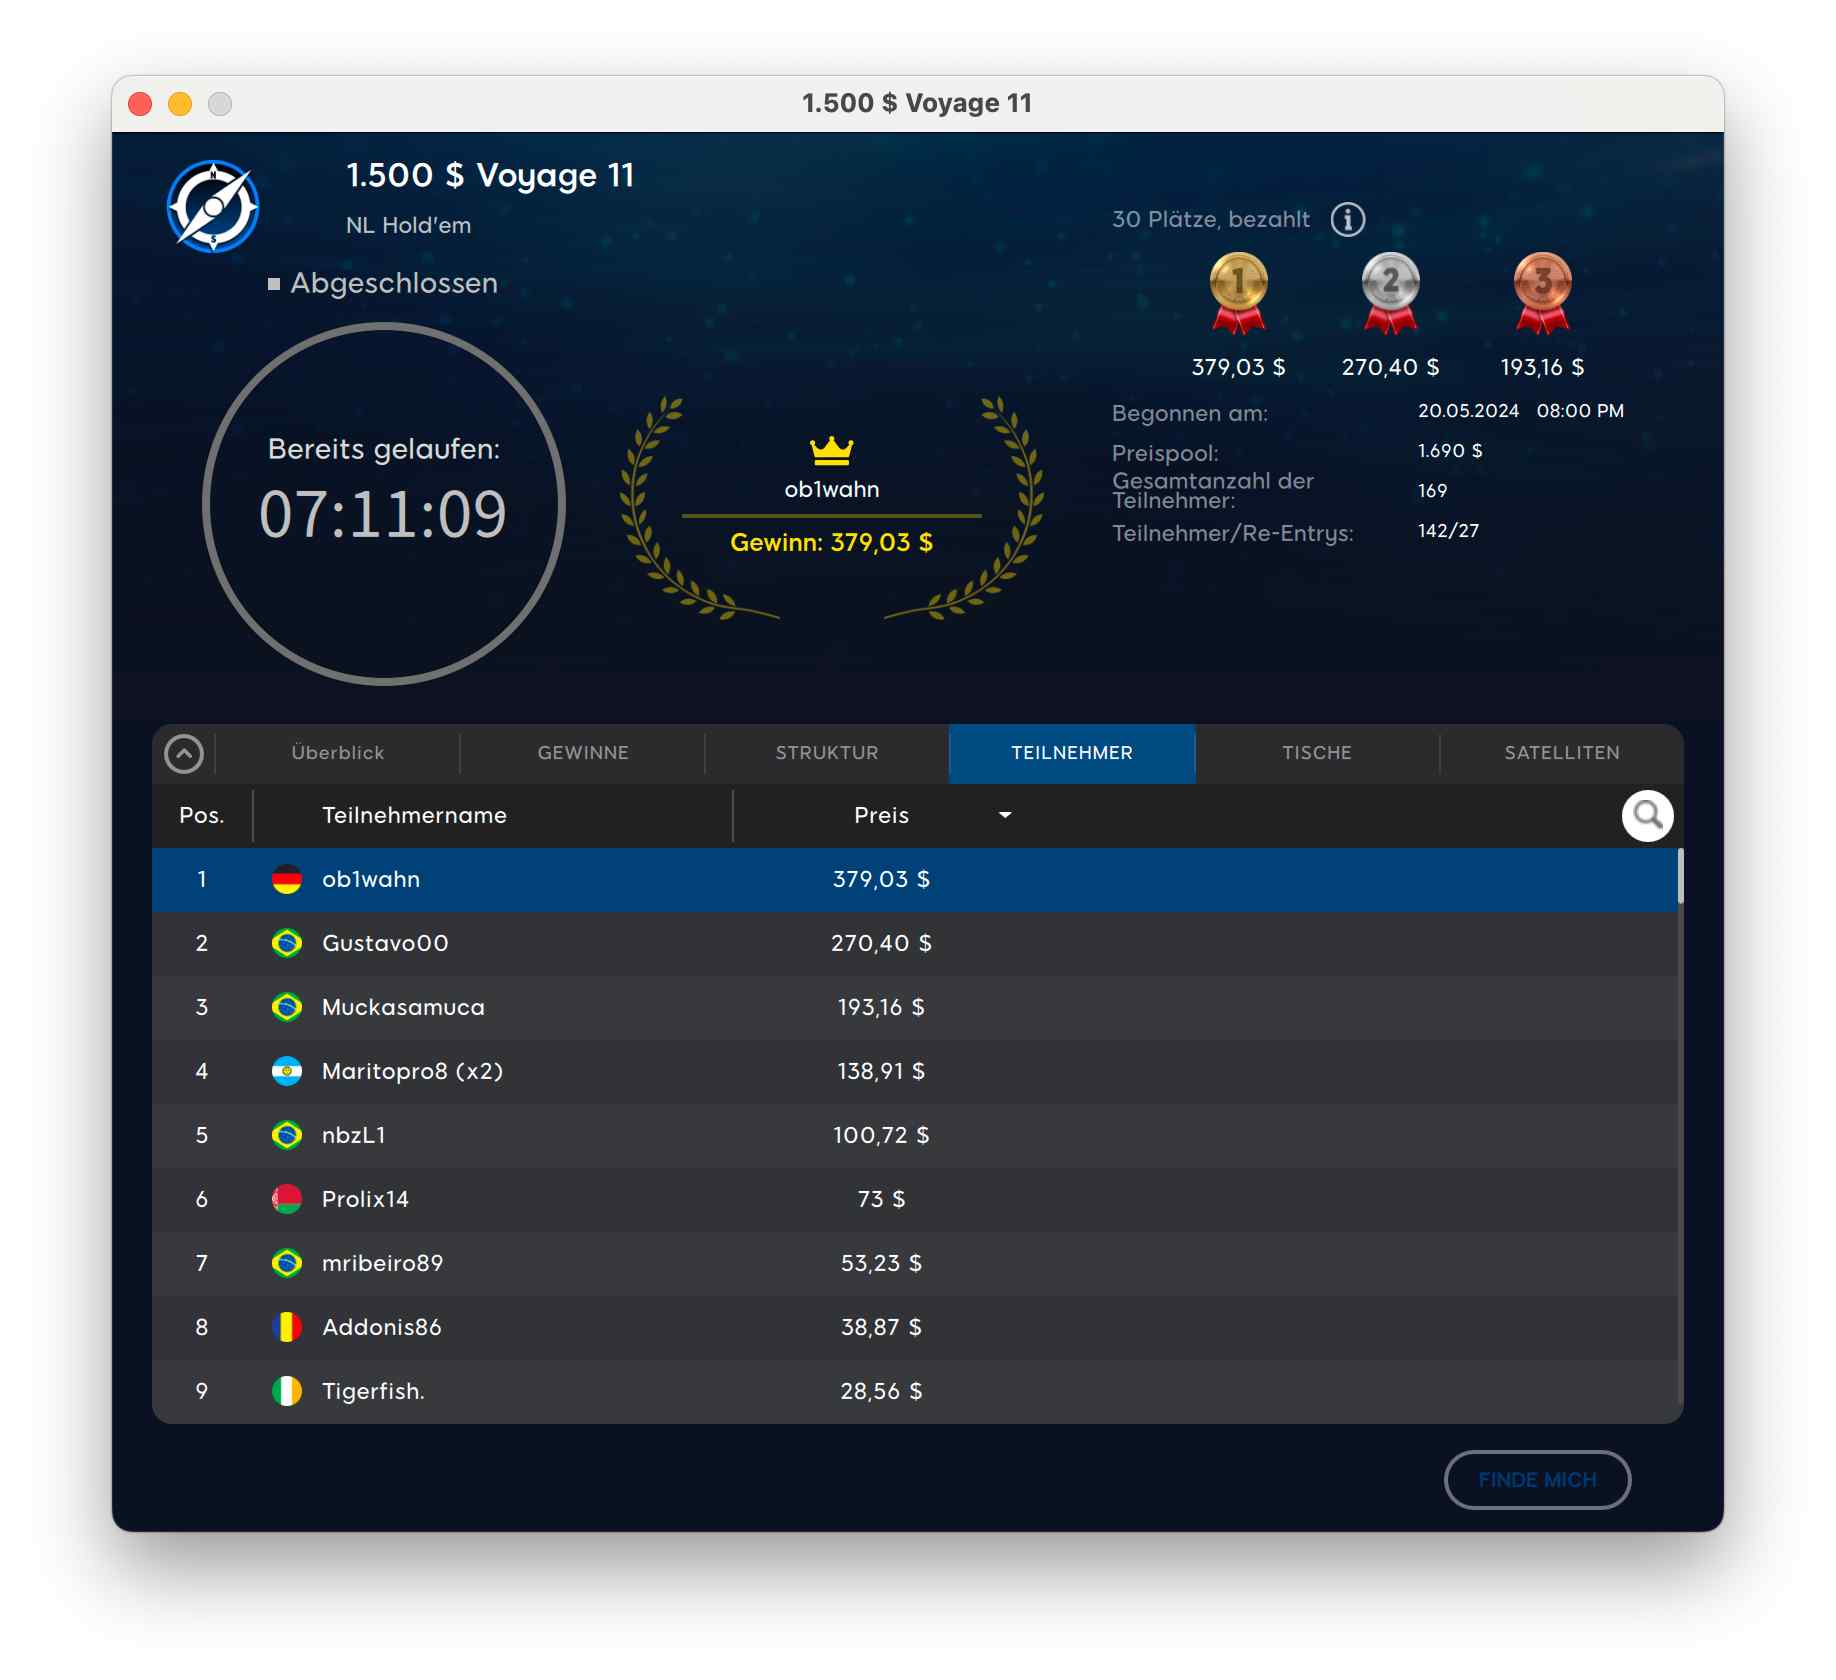Switch to the GEWINNE tab
Screen dimensions: 1836x1680
pos(583,753)
